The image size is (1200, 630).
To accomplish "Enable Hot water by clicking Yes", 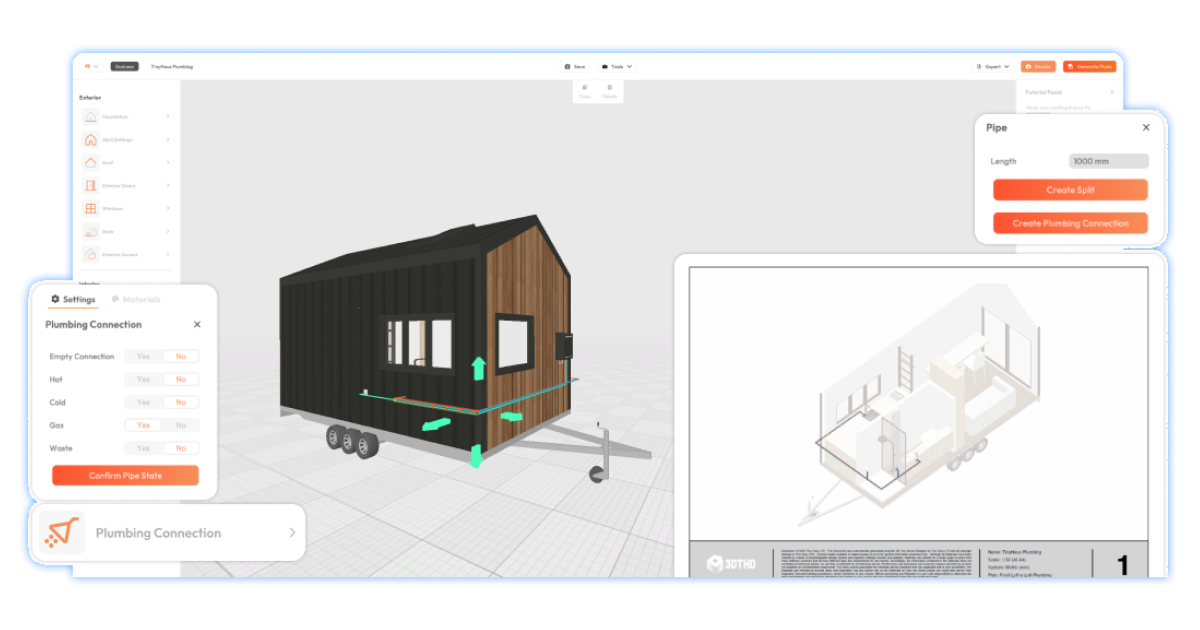I will pyautogui.click(x=142, y=379).
